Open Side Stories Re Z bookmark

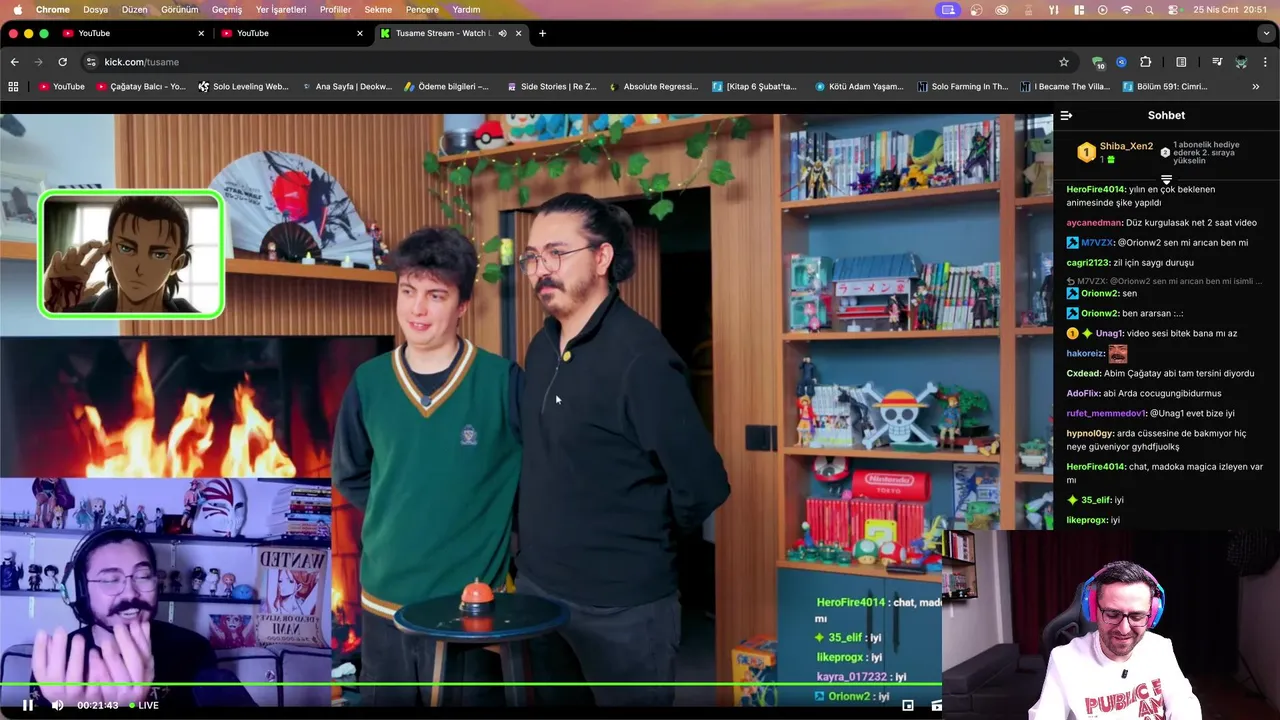click(x=551, y=87)
